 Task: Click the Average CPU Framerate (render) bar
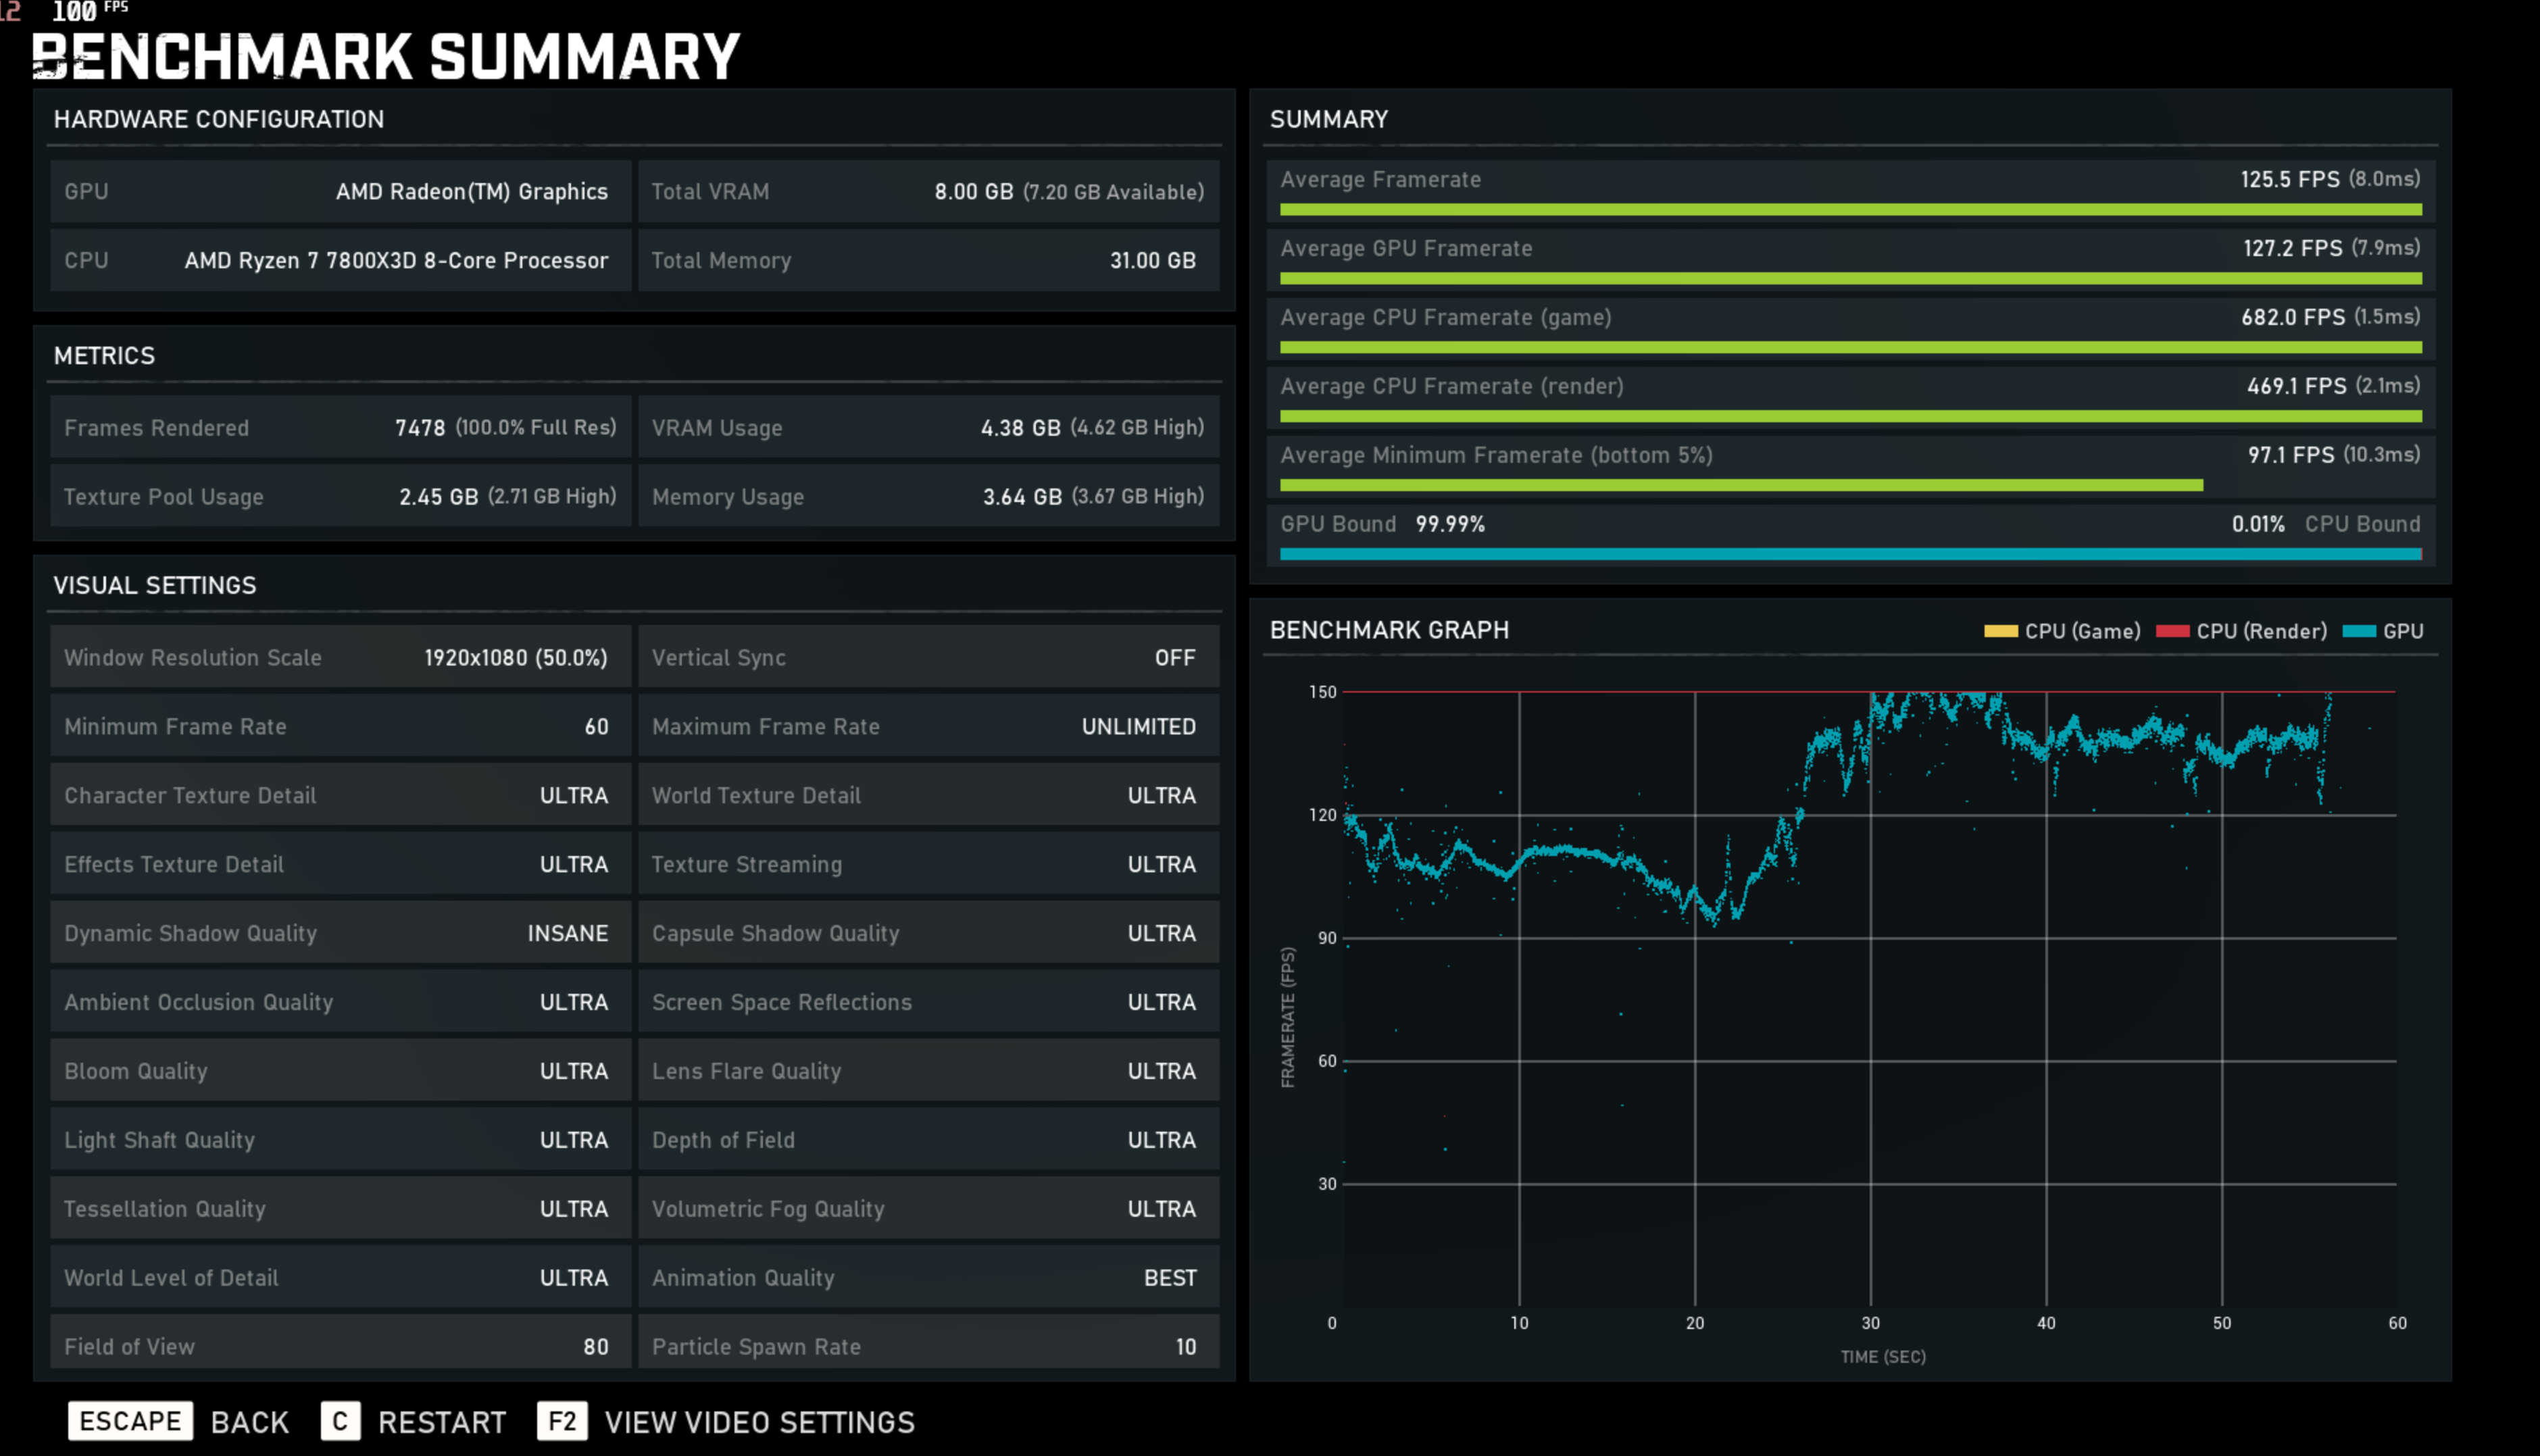(1851, 416)
